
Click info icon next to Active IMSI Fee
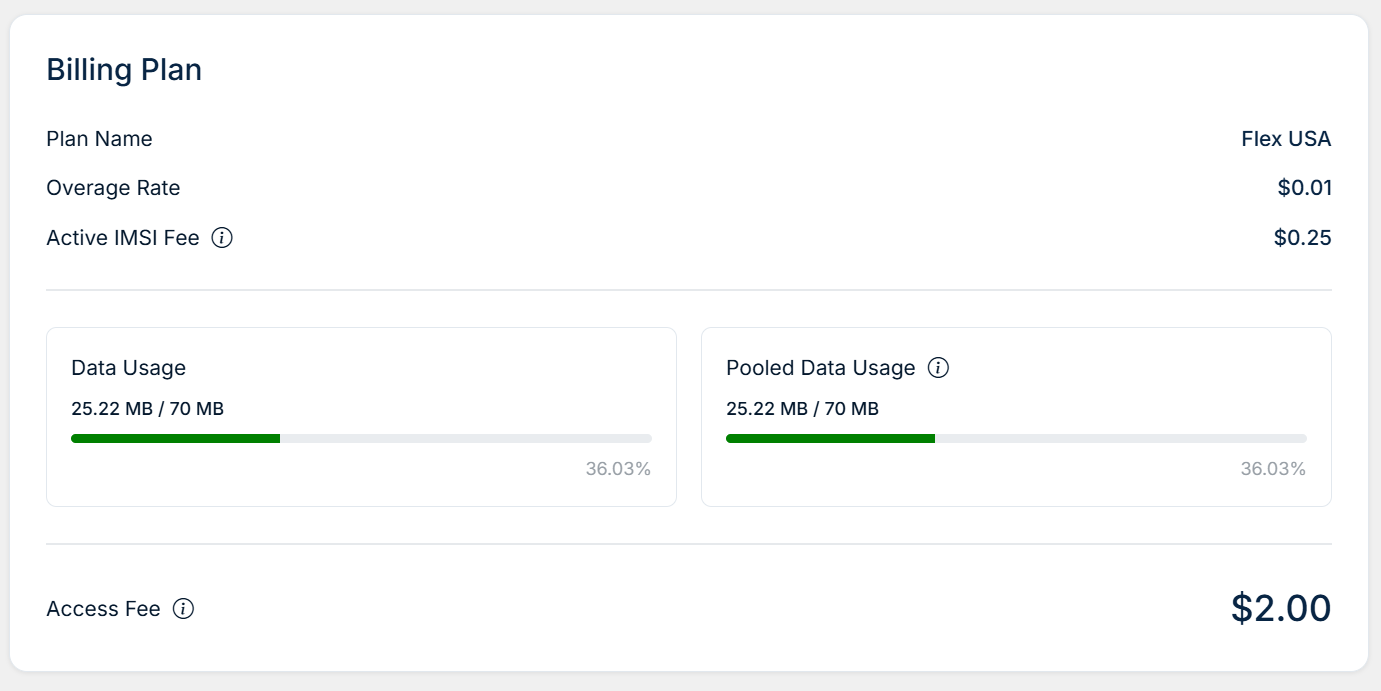click(222, 238)
